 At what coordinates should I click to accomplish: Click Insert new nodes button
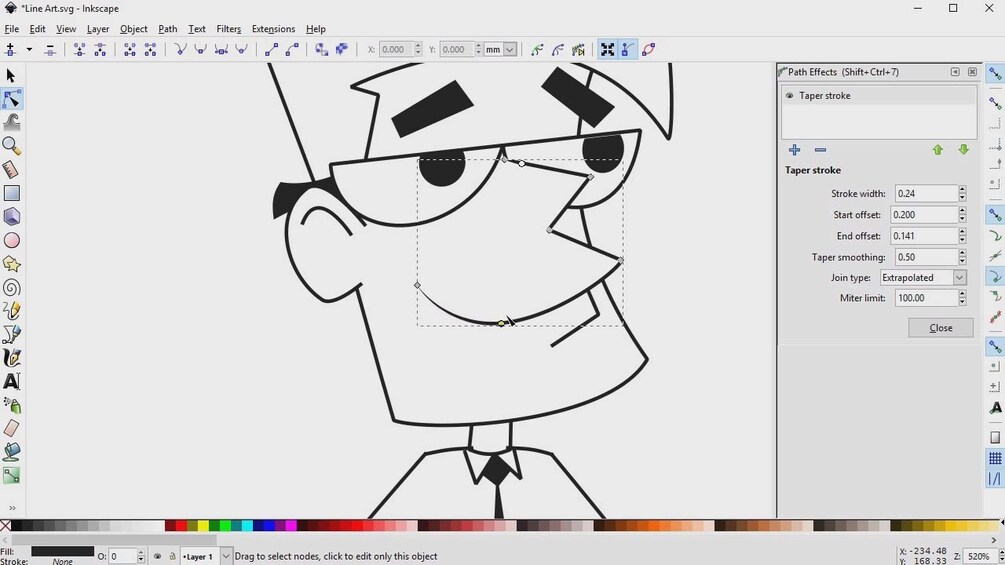[10, 49]
